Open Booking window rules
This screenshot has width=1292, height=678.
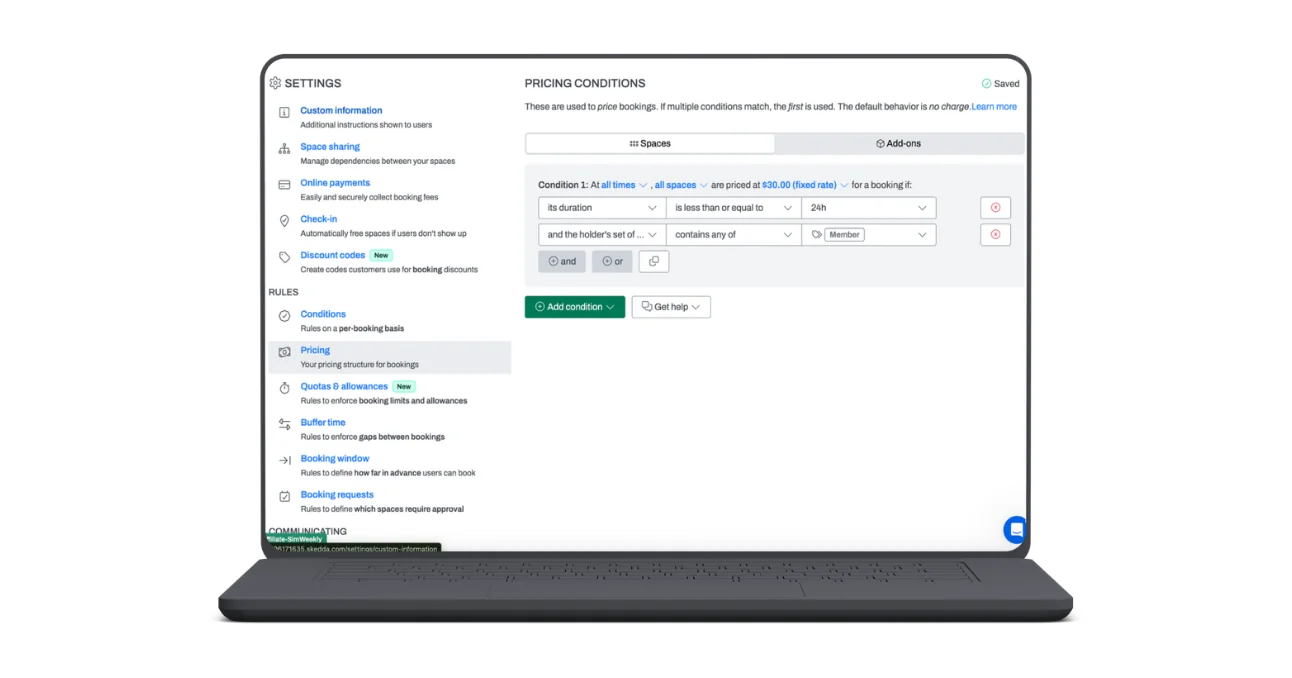pyautogui.click(x=335, y=458)
